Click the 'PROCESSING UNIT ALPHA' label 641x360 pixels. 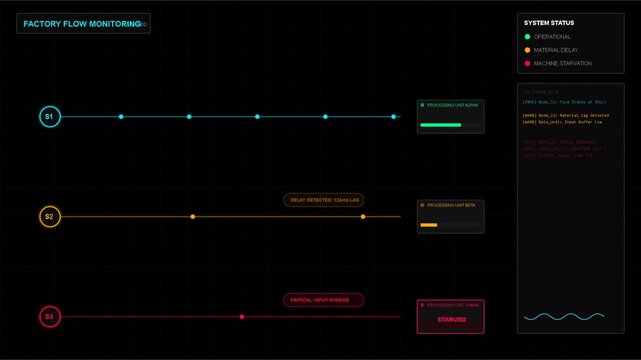[x=452, y=105]
